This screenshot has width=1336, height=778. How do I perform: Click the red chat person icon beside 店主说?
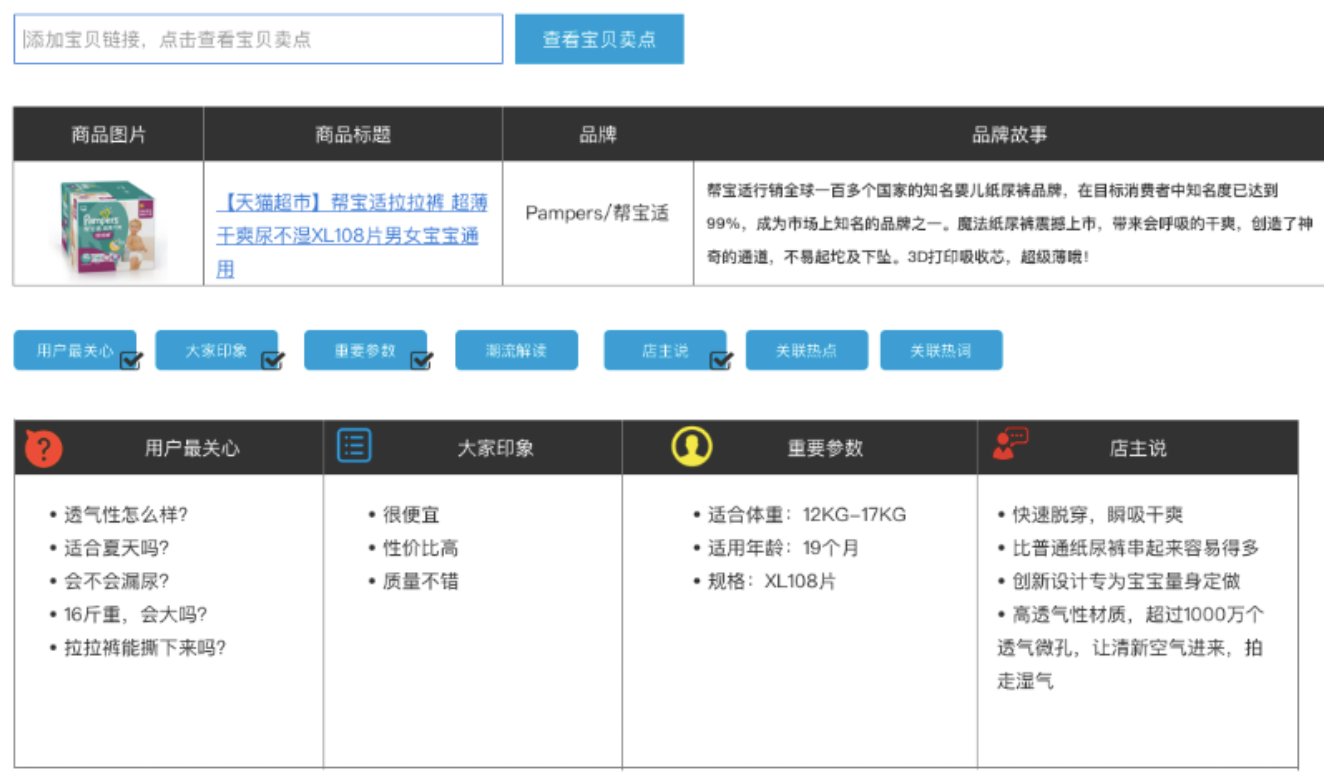(x=1010, y=444)
